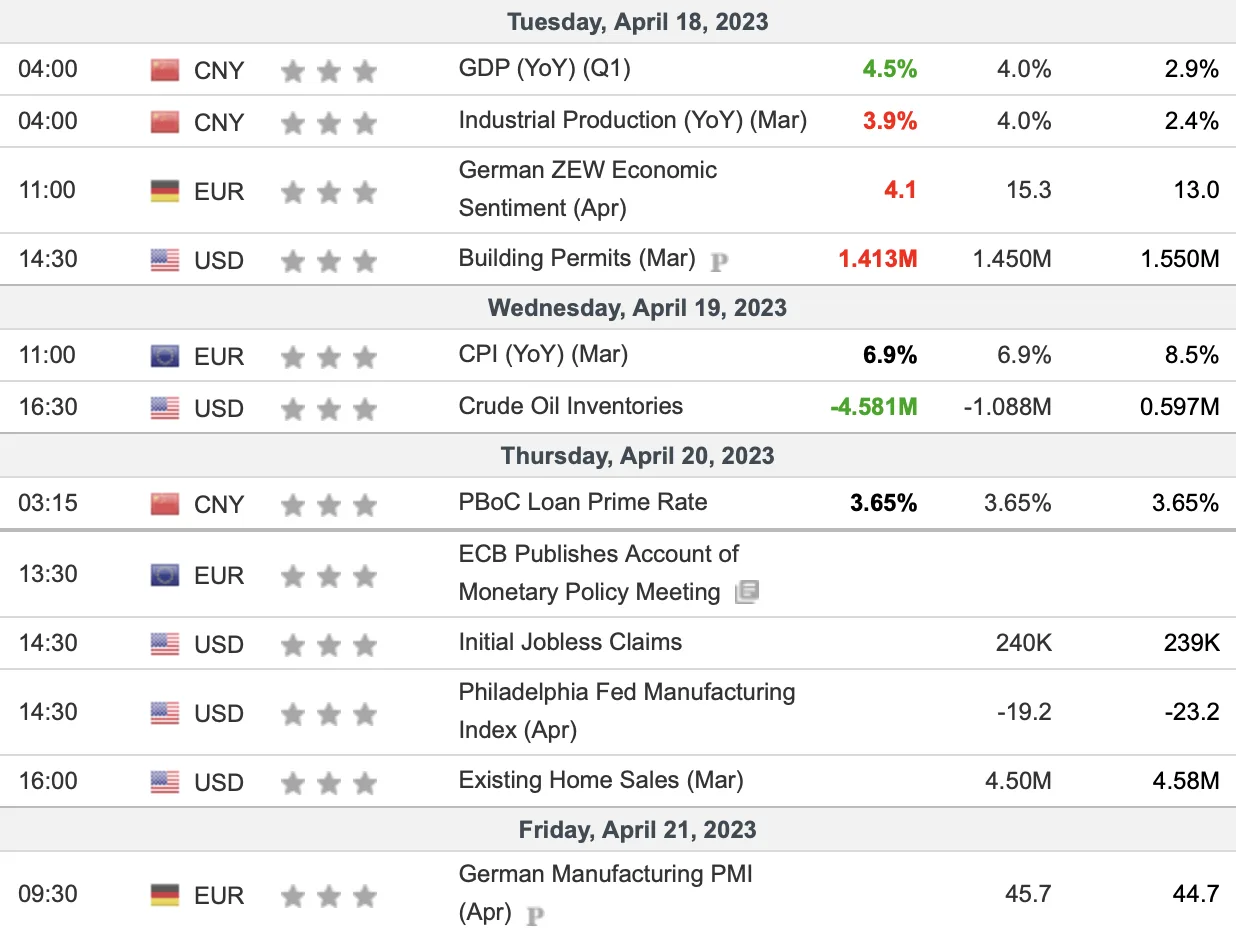The width and height of the screenshot is (1236, 930).
Task: Open the Crude Oil Inventories event
Action: (x=571, y=406)
